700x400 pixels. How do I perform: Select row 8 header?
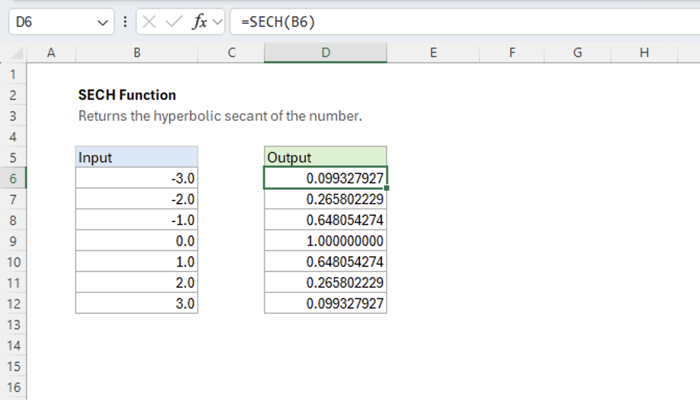pos(13,220)
